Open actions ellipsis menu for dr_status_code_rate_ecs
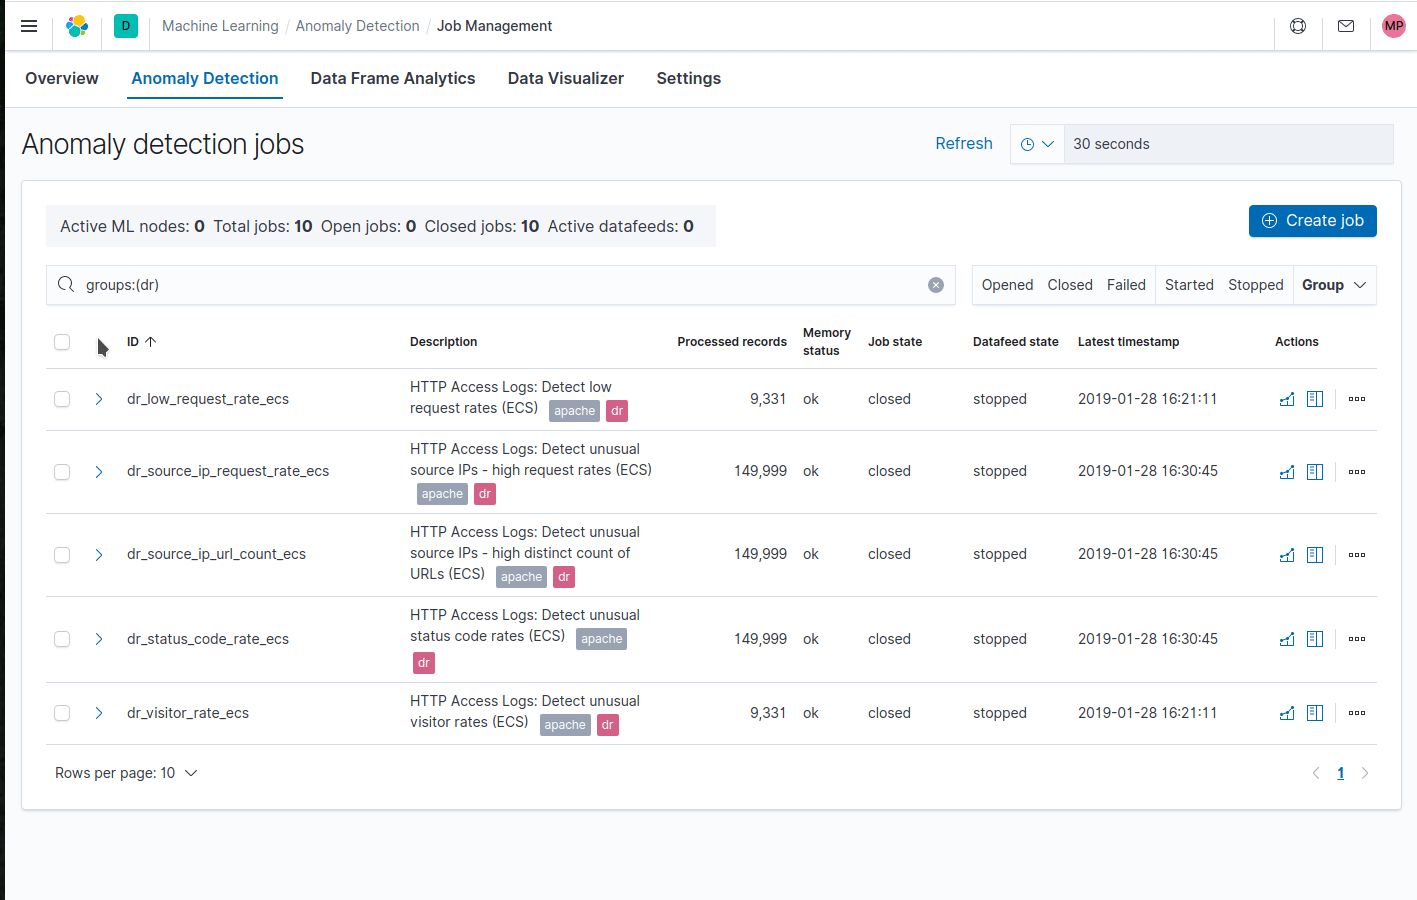 point(1356,639)
